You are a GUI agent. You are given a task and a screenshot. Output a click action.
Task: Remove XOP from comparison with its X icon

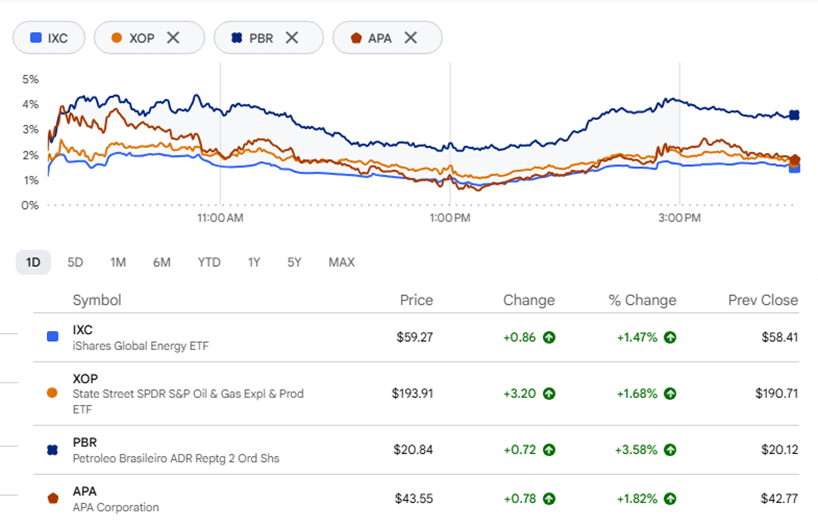click(173, 38)
